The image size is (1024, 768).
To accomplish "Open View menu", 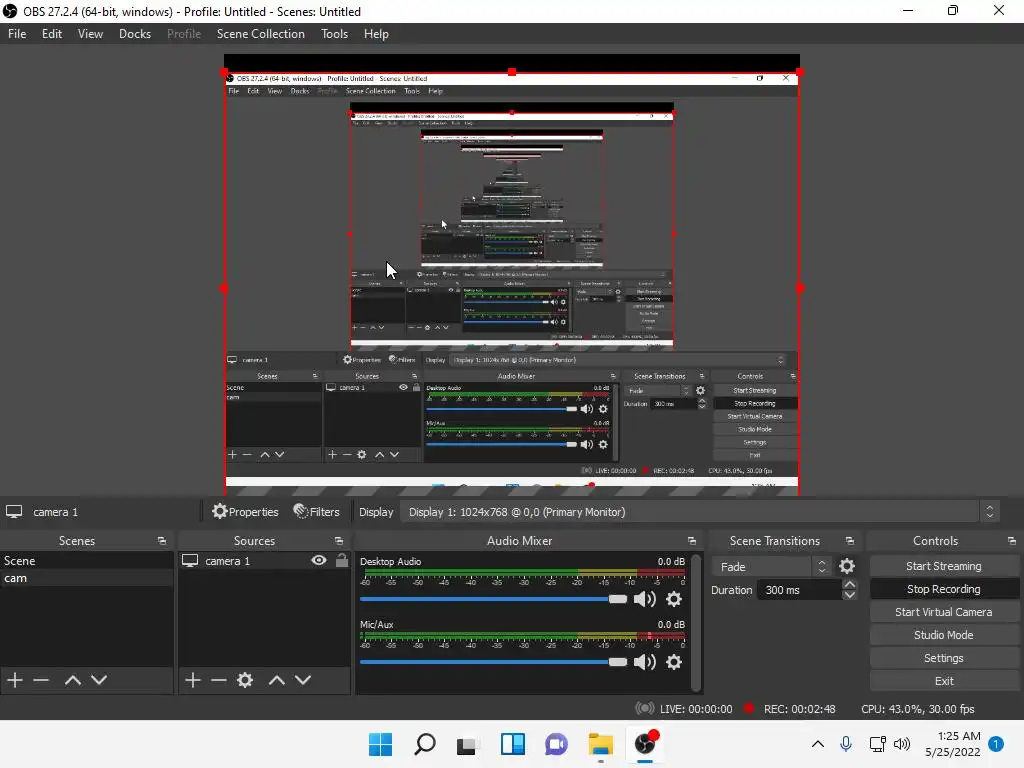I will [90, 34].
